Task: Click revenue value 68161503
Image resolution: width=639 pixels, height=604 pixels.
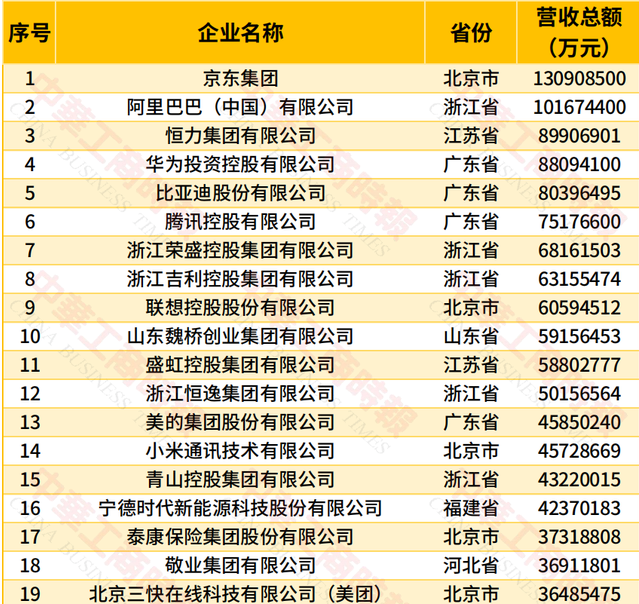Action: [580, 250]
